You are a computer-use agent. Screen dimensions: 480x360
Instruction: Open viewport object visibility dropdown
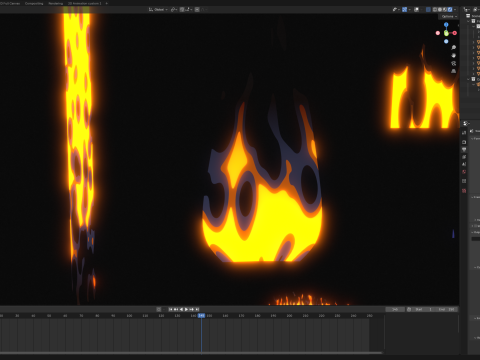(x=396, y=10)
